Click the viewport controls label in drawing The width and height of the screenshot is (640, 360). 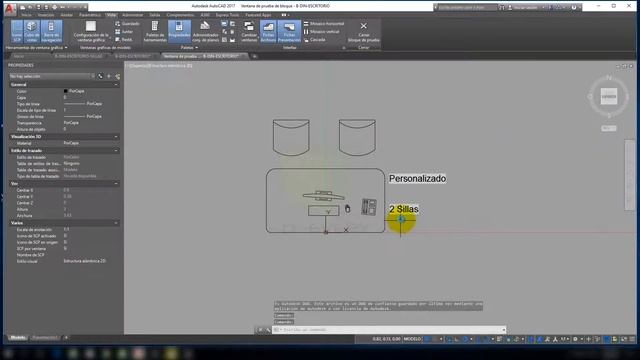[x=160, y=65]
